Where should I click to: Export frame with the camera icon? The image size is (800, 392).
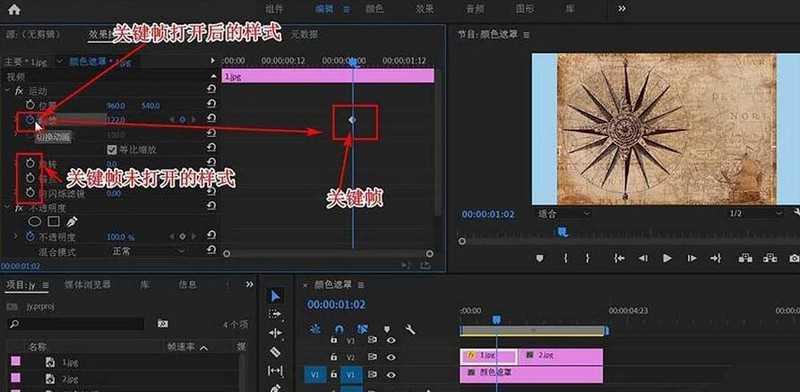(x=794, y=259)
